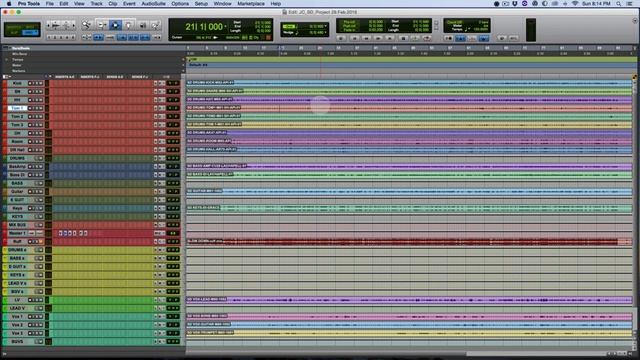Solo the SN track
Screen dimensions: 640x360
(37, 91)
